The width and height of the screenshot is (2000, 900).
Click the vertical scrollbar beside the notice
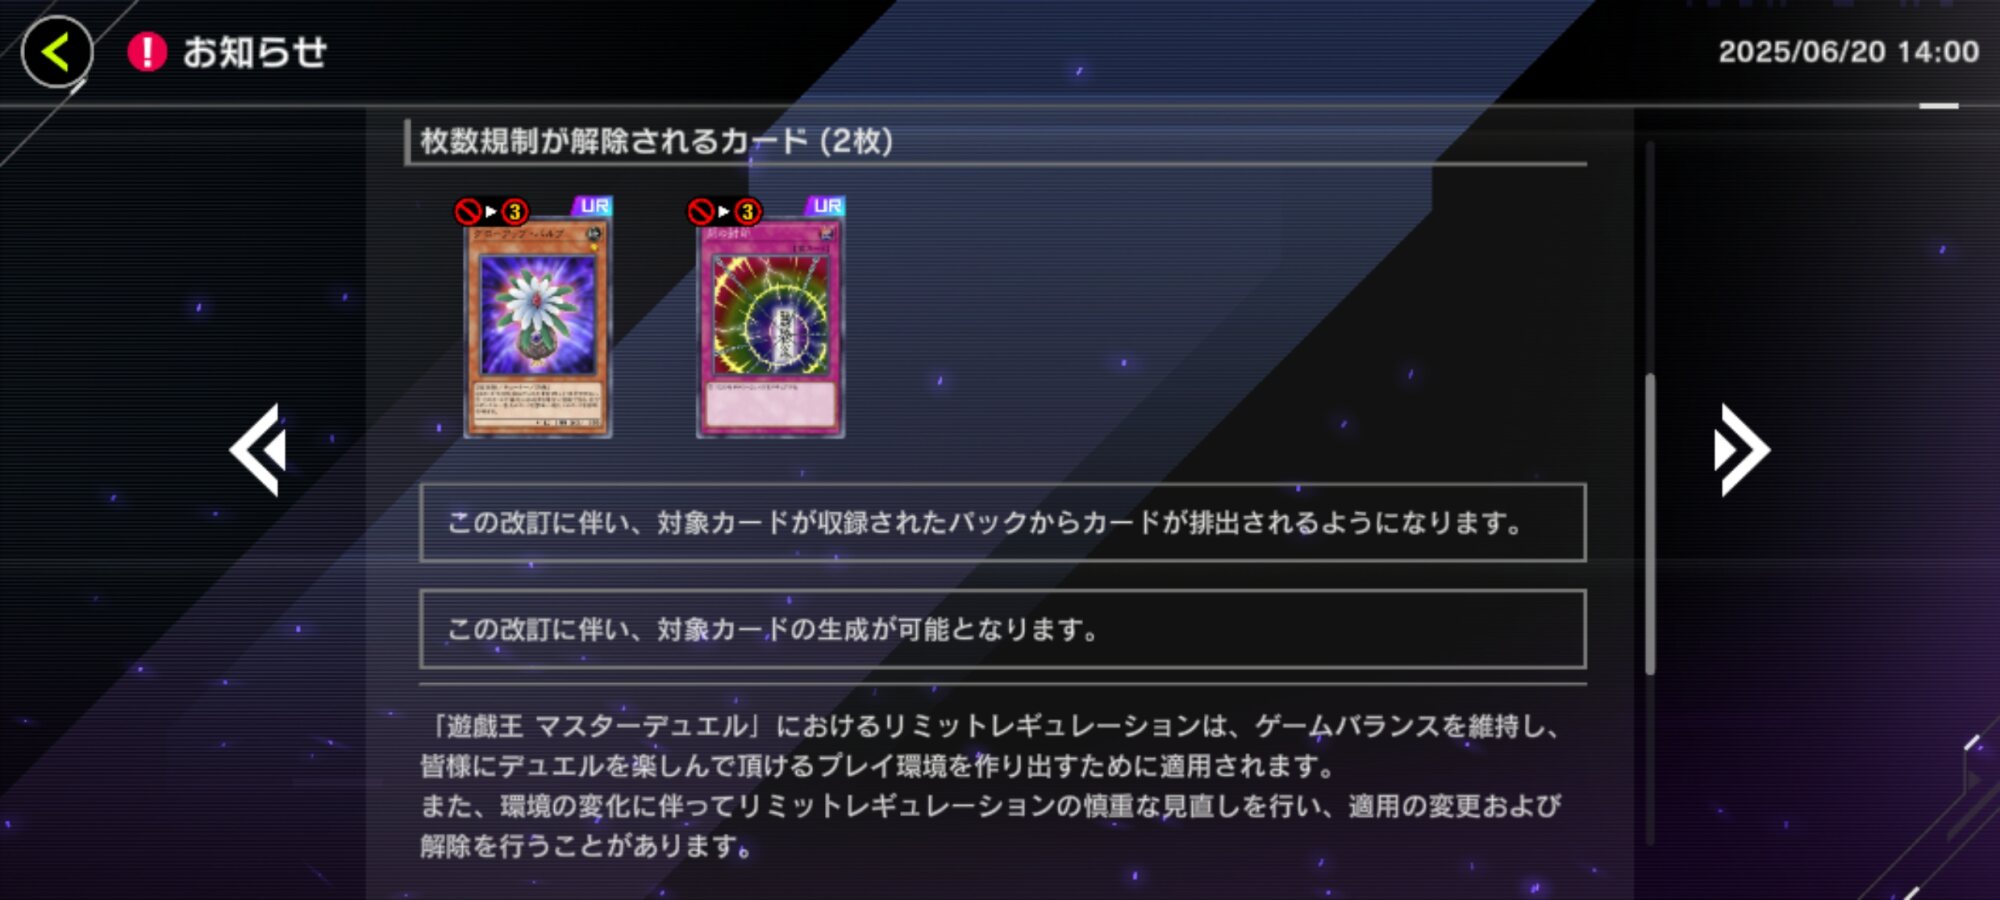click(1650, 524)
